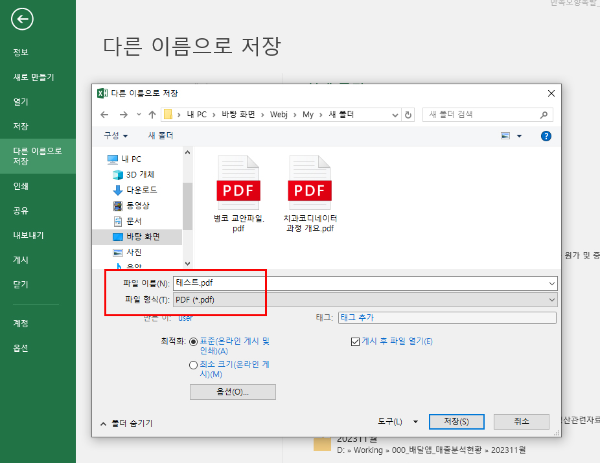Open 정보 in Excel backstage menu
Viewport: 600px width, 463px height.
(x=21, y=52)
